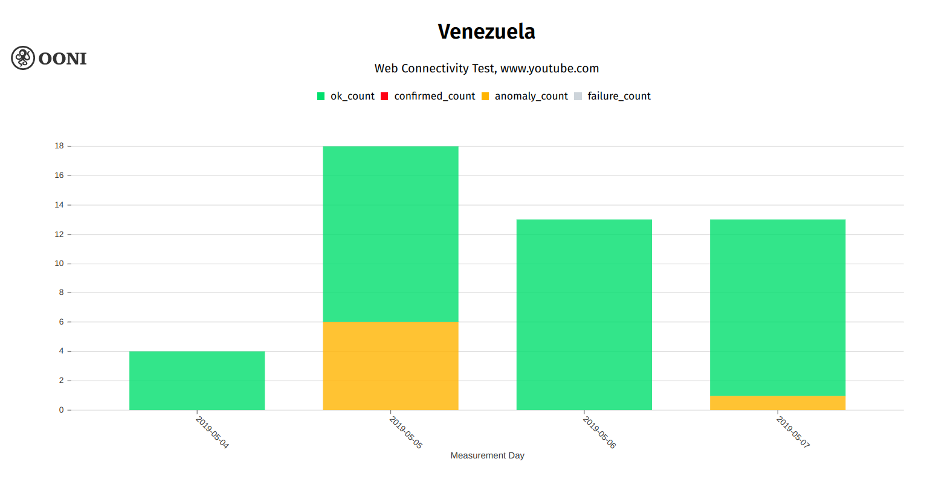Viewport: 936px width, 488px height.
Task: Select the green ok bar for 2019-05-07
Action: [777, 307]
